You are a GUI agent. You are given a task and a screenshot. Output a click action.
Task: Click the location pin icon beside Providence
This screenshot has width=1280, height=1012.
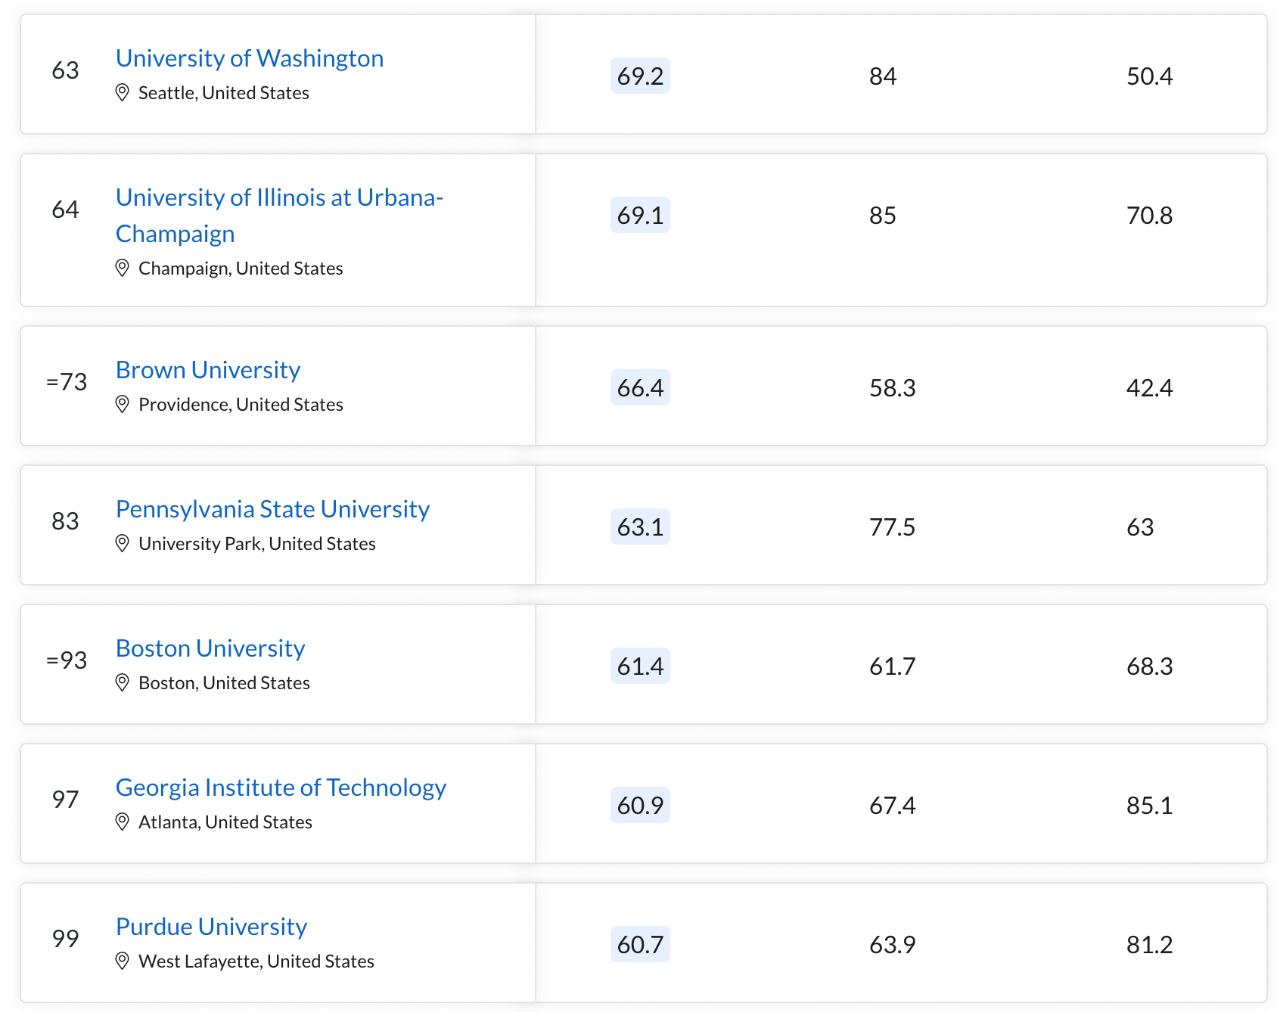coord(122,404)
